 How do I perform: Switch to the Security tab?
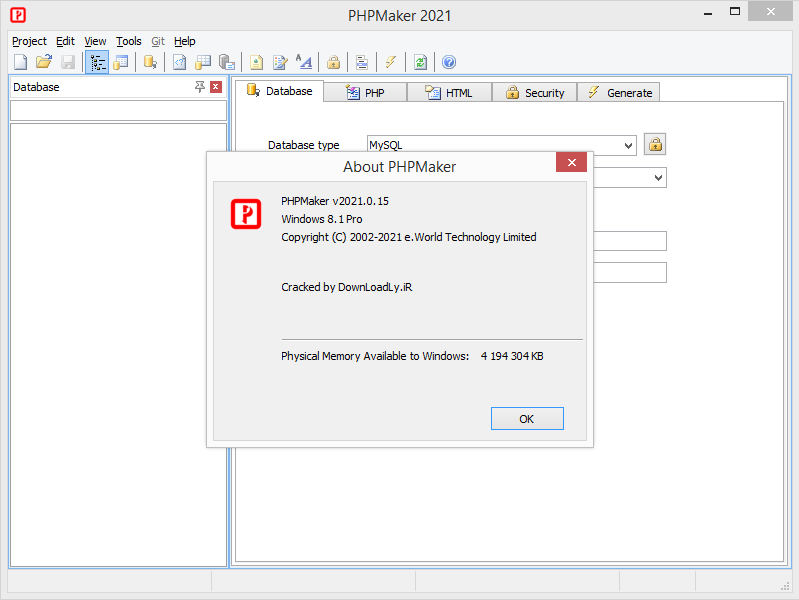(535, 93)
